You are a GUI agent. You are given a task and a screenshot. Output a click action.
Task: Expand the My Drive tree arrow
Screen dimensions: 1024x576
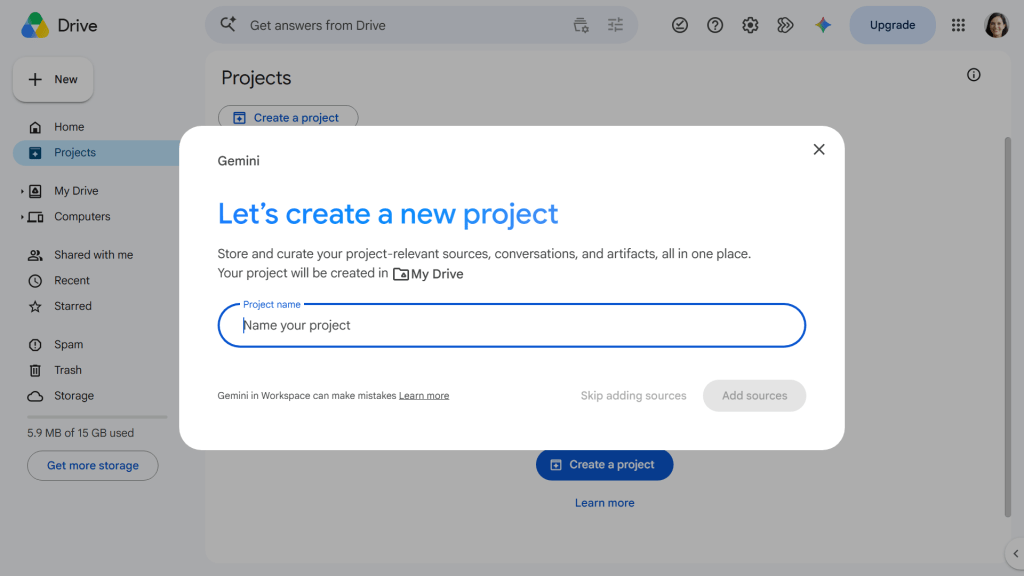click(22, 191)
